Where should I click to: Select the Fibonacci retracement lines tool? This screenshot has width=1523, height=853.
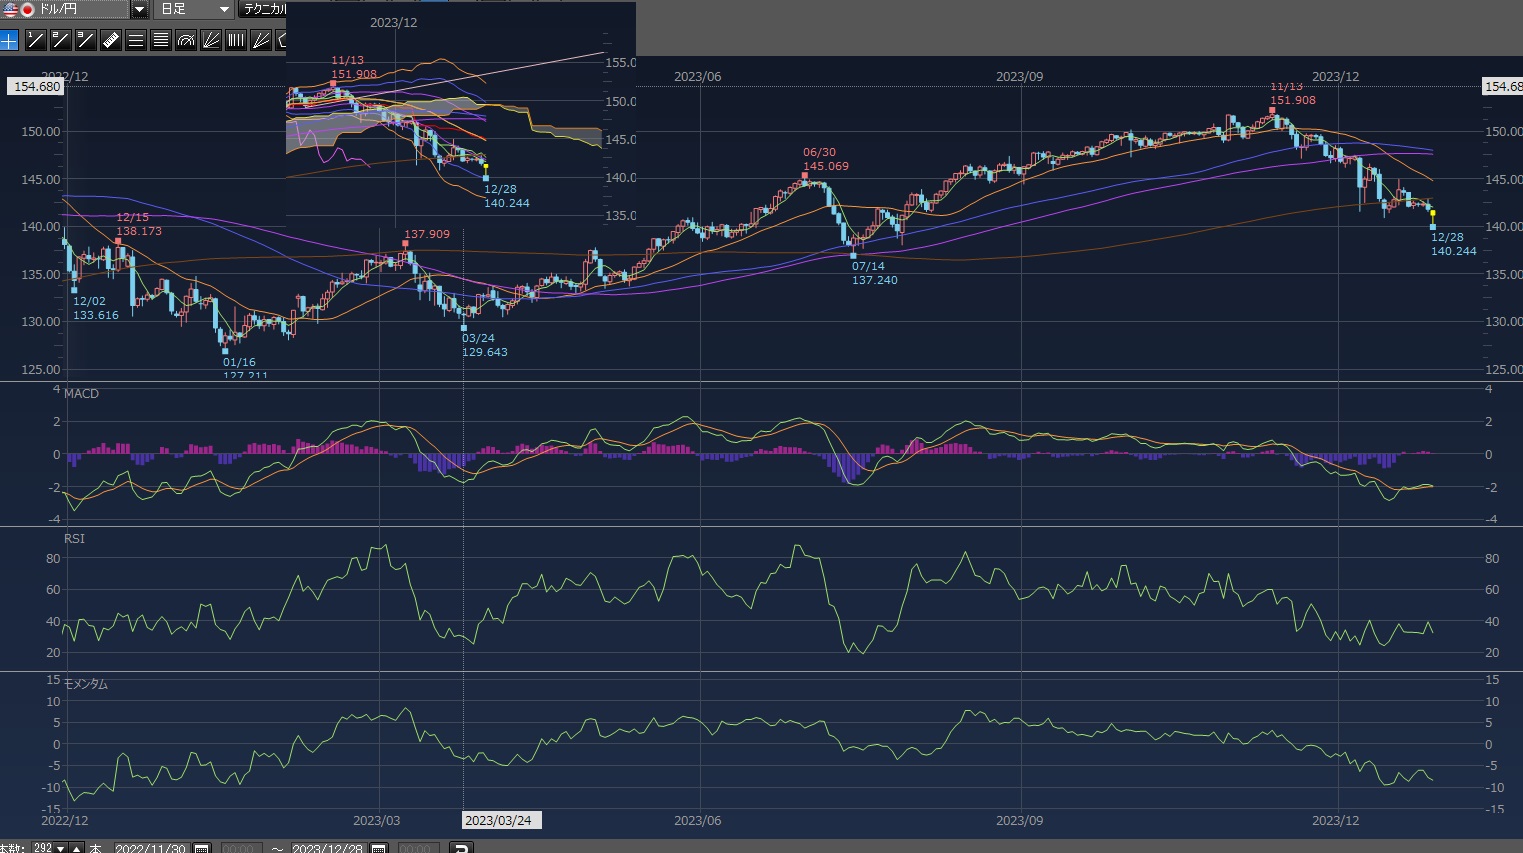161,40
